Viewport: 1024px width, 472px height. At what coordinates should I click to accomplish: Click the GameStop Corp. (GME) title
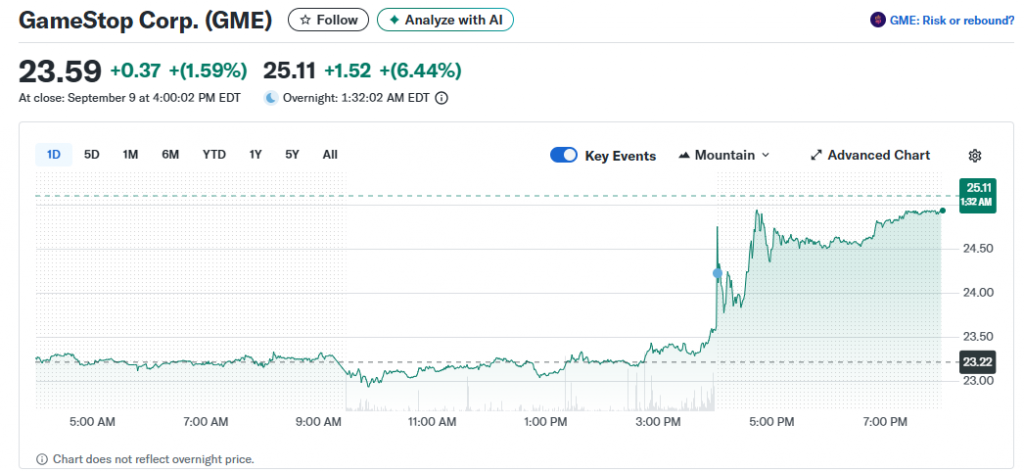click(145, 20)
